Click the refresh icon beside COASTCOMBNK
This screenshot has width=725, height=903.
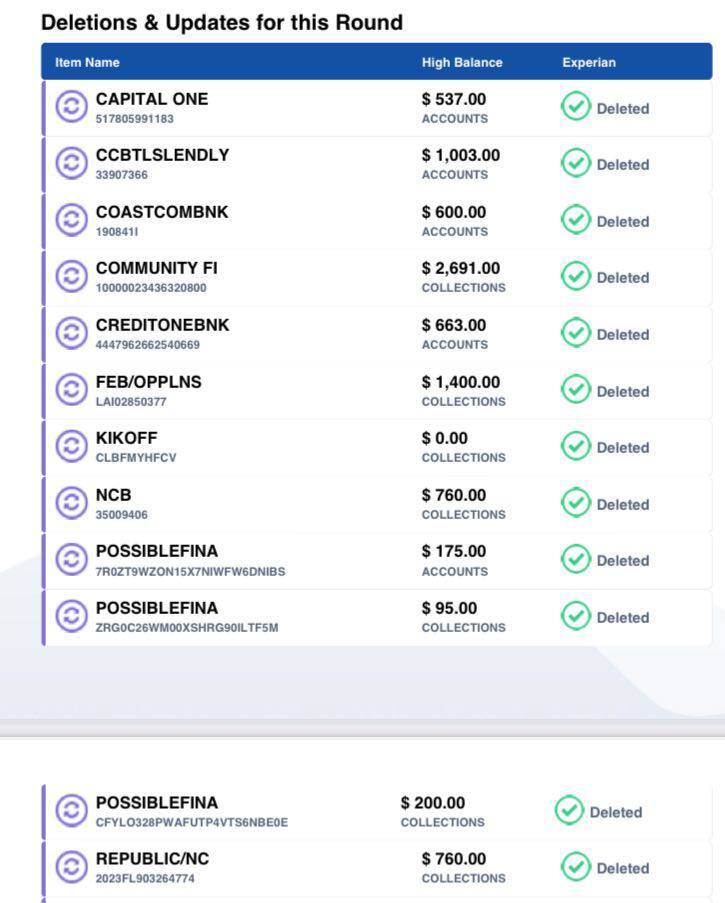[71, 220]
